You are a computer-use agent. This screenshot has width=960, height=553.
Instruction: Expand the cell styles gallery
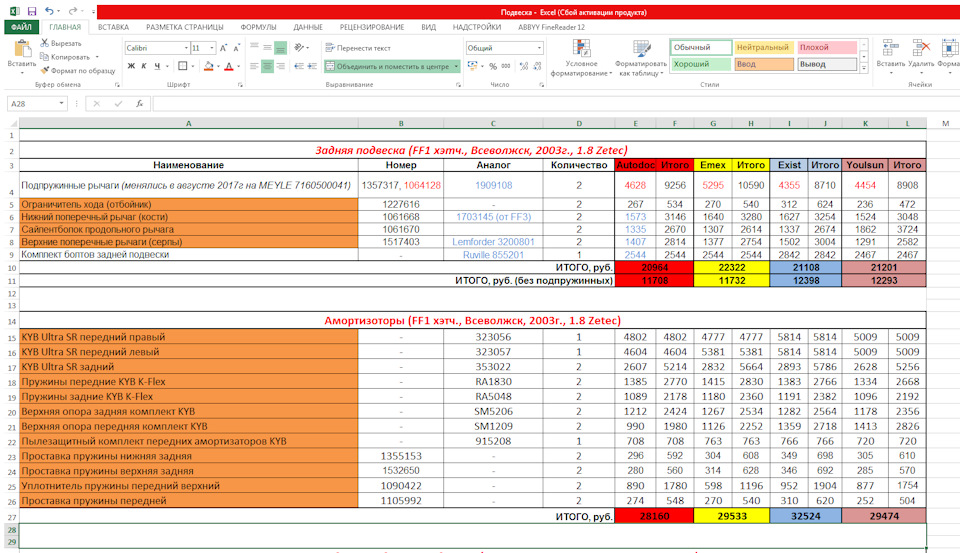(x=864, y=67)
